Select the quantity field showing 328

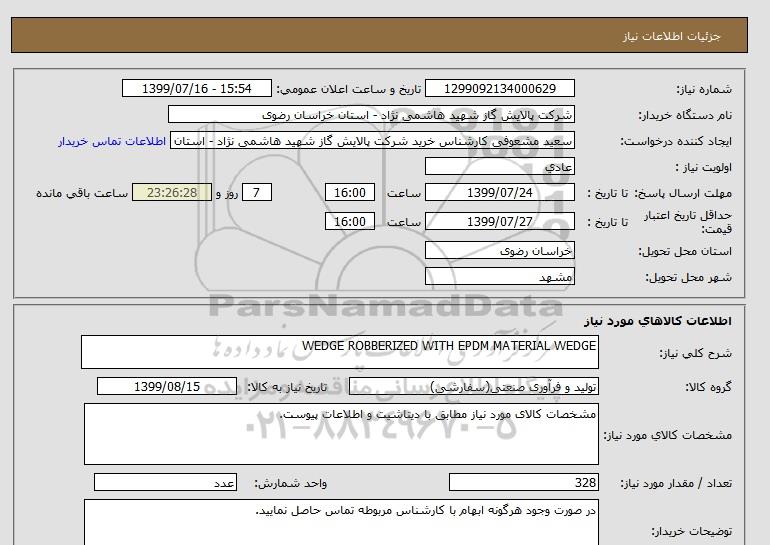pyautogui.click(x=524, y=483)
